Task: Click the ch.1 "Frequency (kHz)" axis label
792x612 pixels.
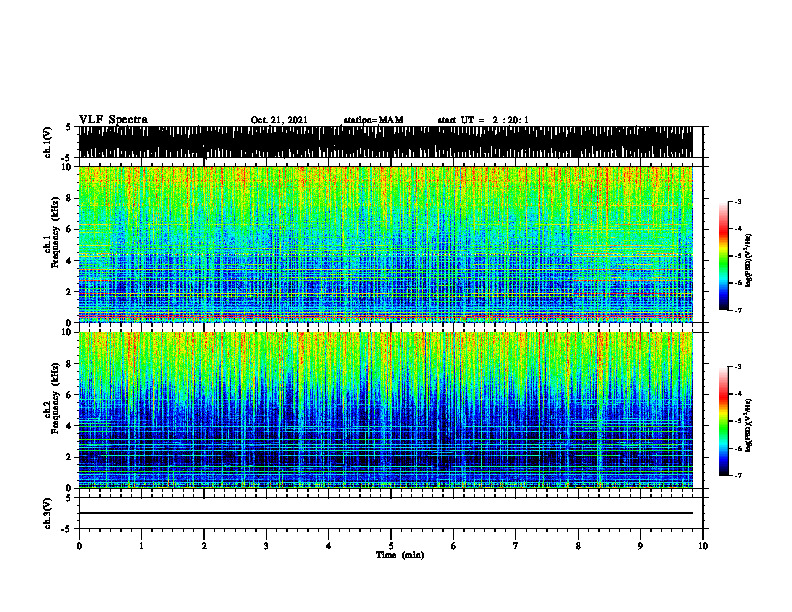Action: click(x=55, y=232)
